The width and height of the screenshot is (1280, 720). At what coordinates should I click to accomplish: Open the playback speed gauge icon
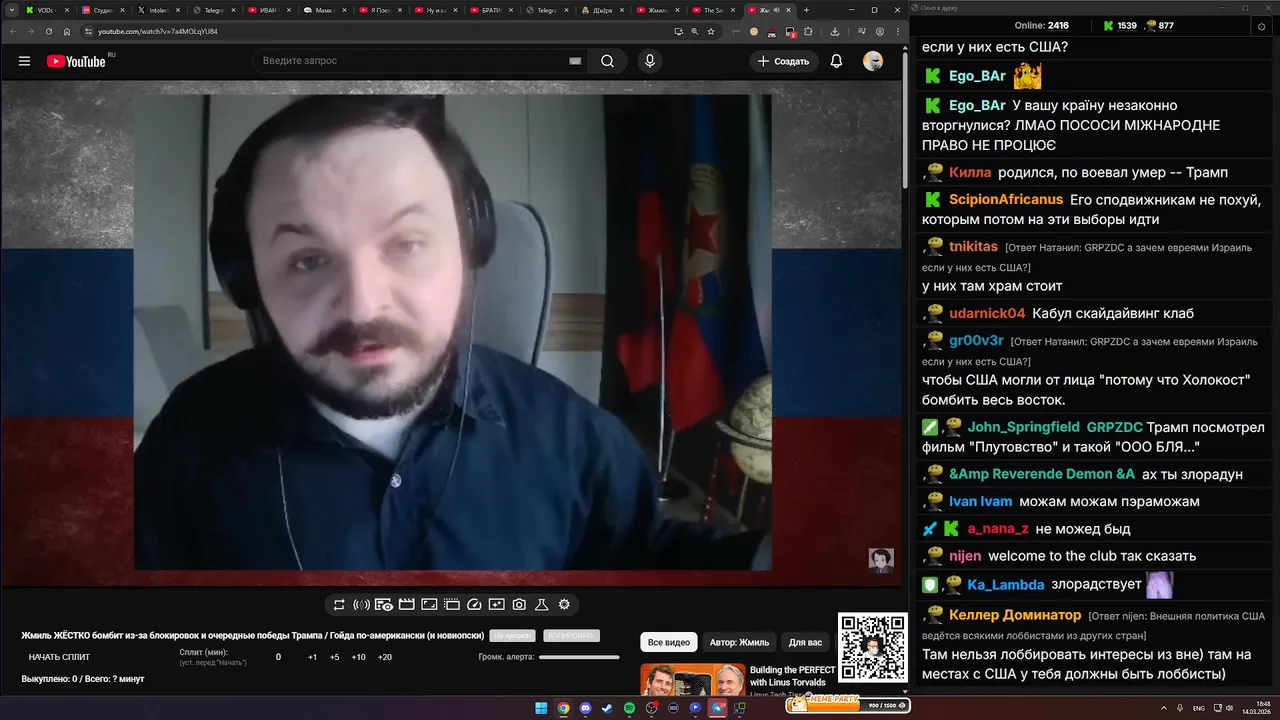point(474,605)
